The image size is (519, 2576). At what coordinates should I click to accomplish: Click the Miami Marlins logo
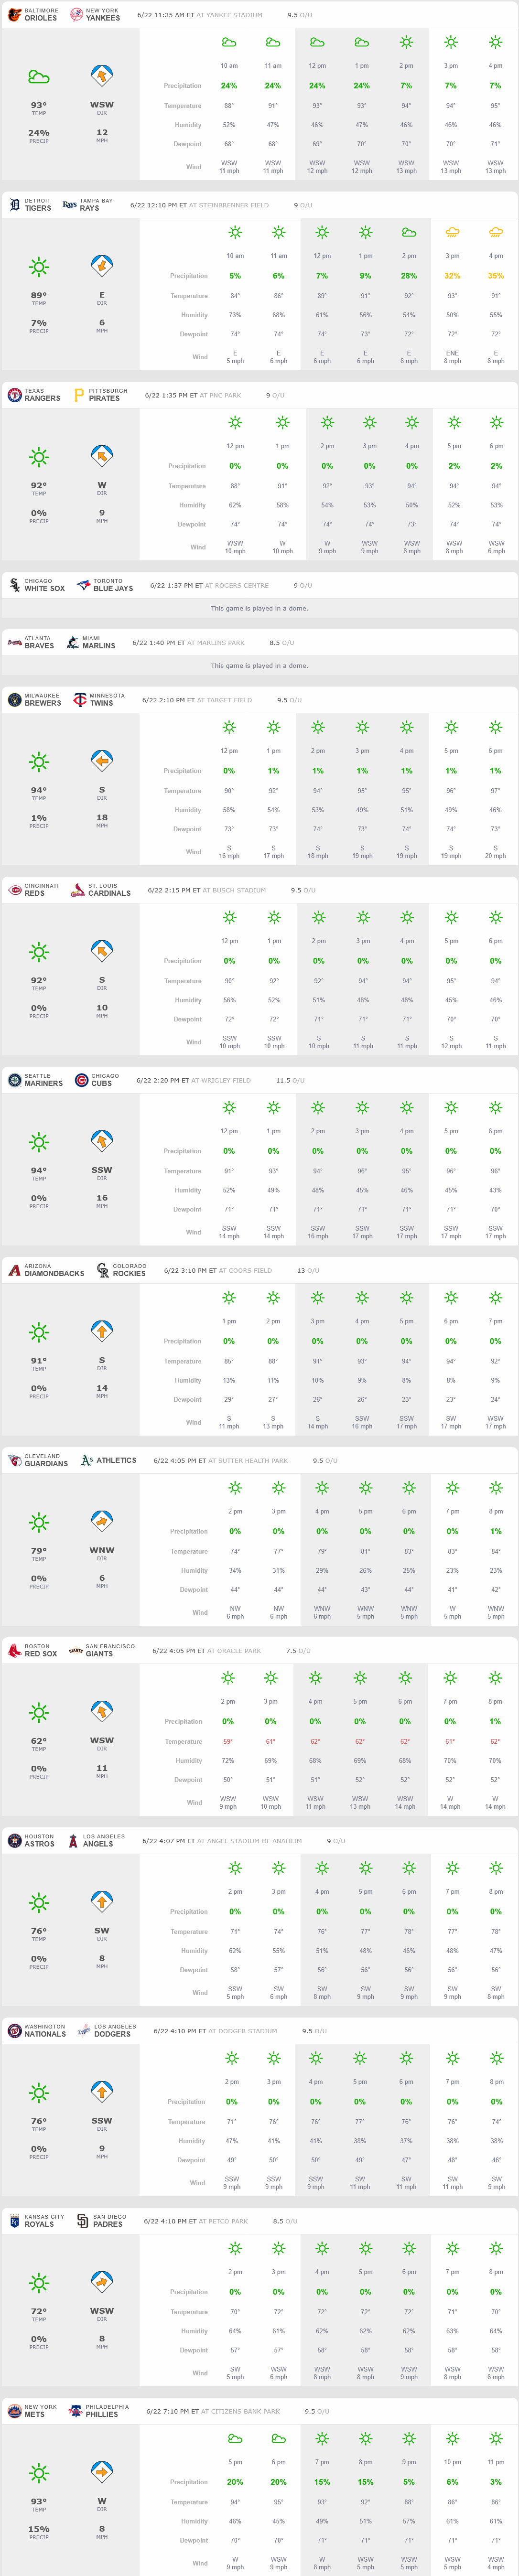(x=72, y=642)
